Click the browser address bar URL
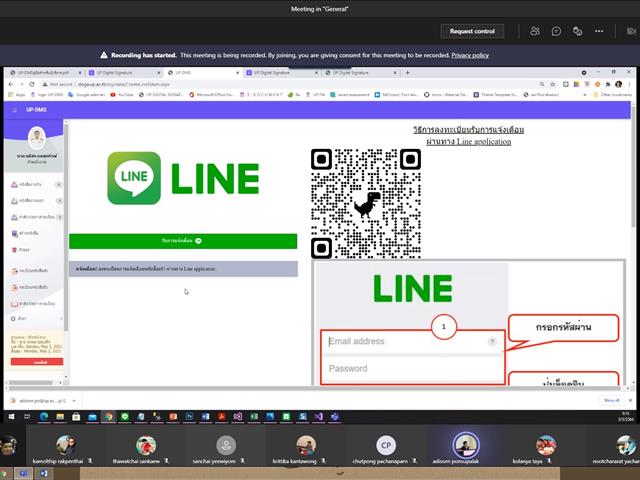 click(124, 84)
